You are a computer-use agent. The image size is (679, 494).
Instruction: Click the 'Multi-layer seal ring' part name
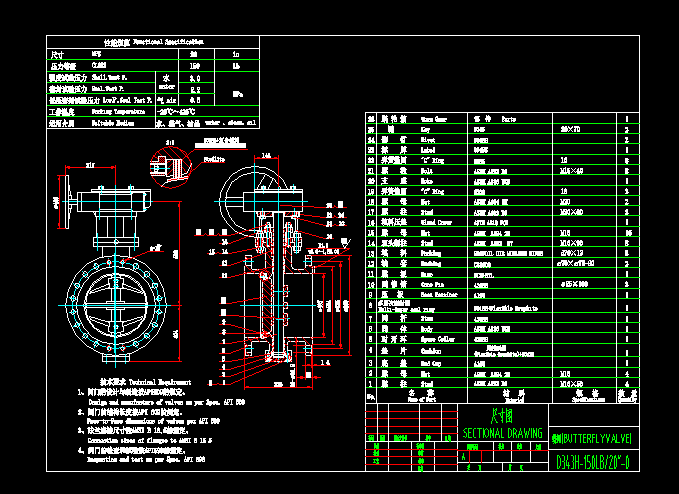[x=406, y=310]
